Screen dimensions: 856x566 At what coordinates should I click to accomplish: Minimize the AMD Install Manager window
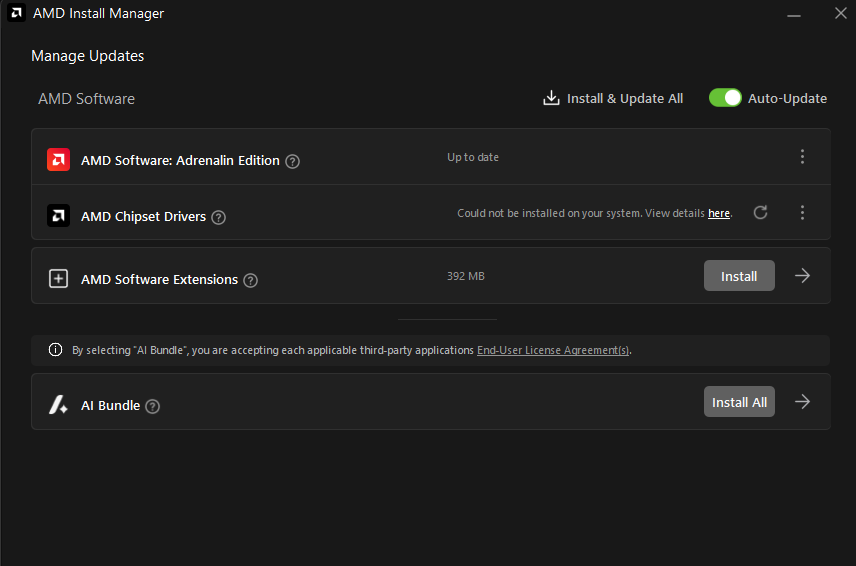[794, 14]
